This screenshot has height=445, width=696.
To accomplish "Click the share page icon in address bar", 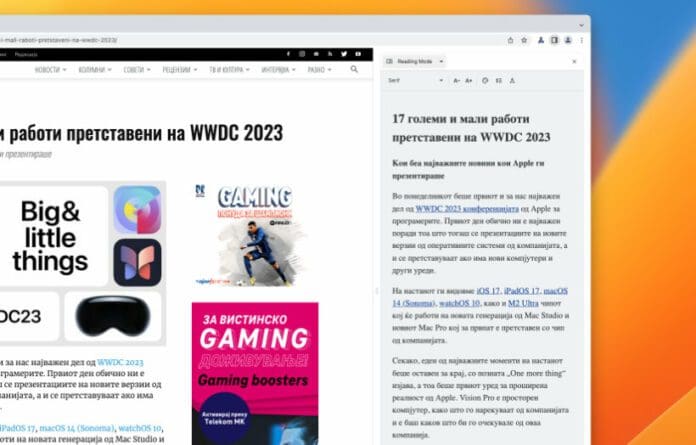I will (510, 40).
